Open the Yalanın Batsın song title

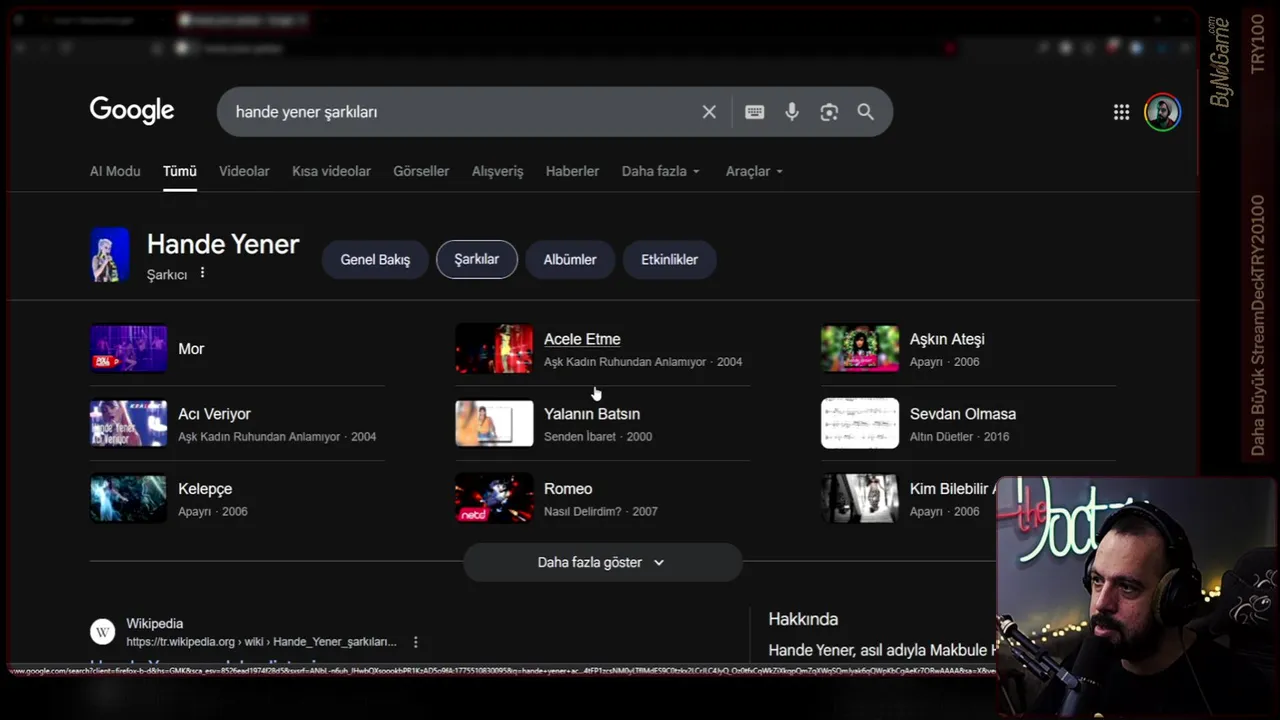592,414
